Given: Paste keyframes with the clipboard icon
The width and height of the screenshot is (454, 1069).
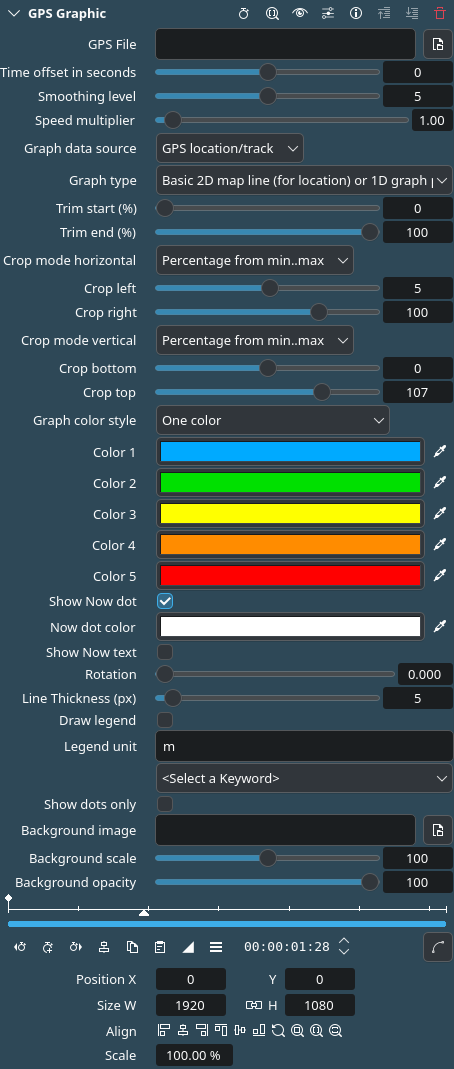Looking at the screenshot, I should click(160, 947).
